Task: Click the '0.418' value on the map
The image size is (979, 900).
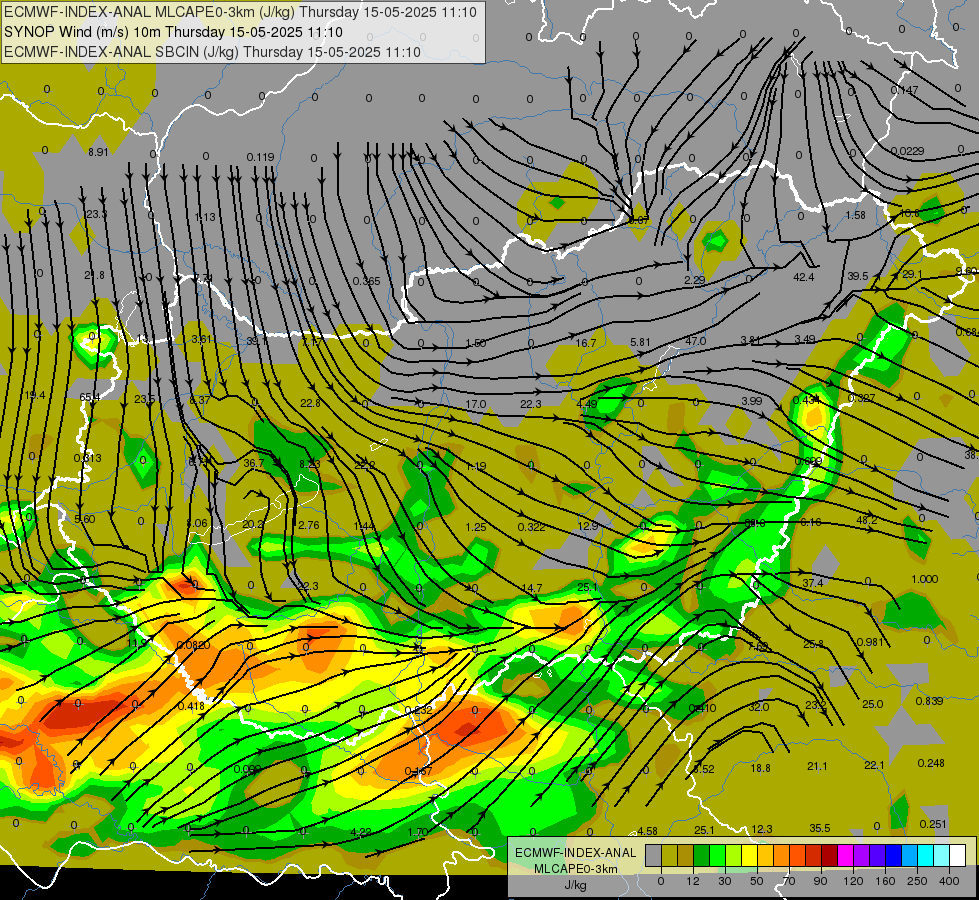Action: 191,706
